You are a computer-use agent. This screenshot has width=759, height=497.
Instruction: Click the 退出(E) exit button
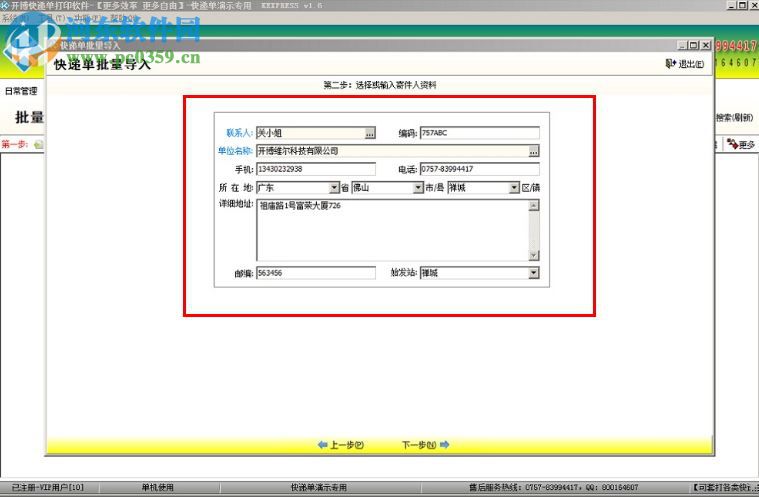tap(685, 64)
